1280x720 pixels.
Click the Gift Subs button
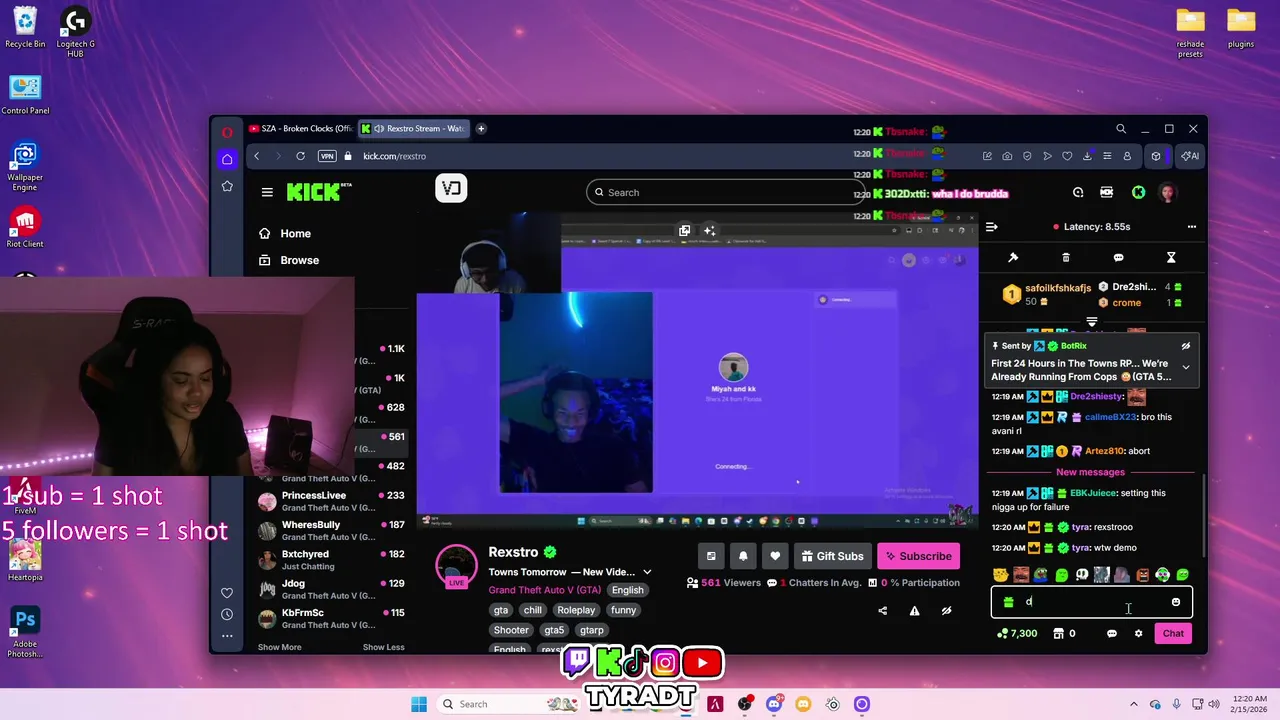(x=833, y=556)
